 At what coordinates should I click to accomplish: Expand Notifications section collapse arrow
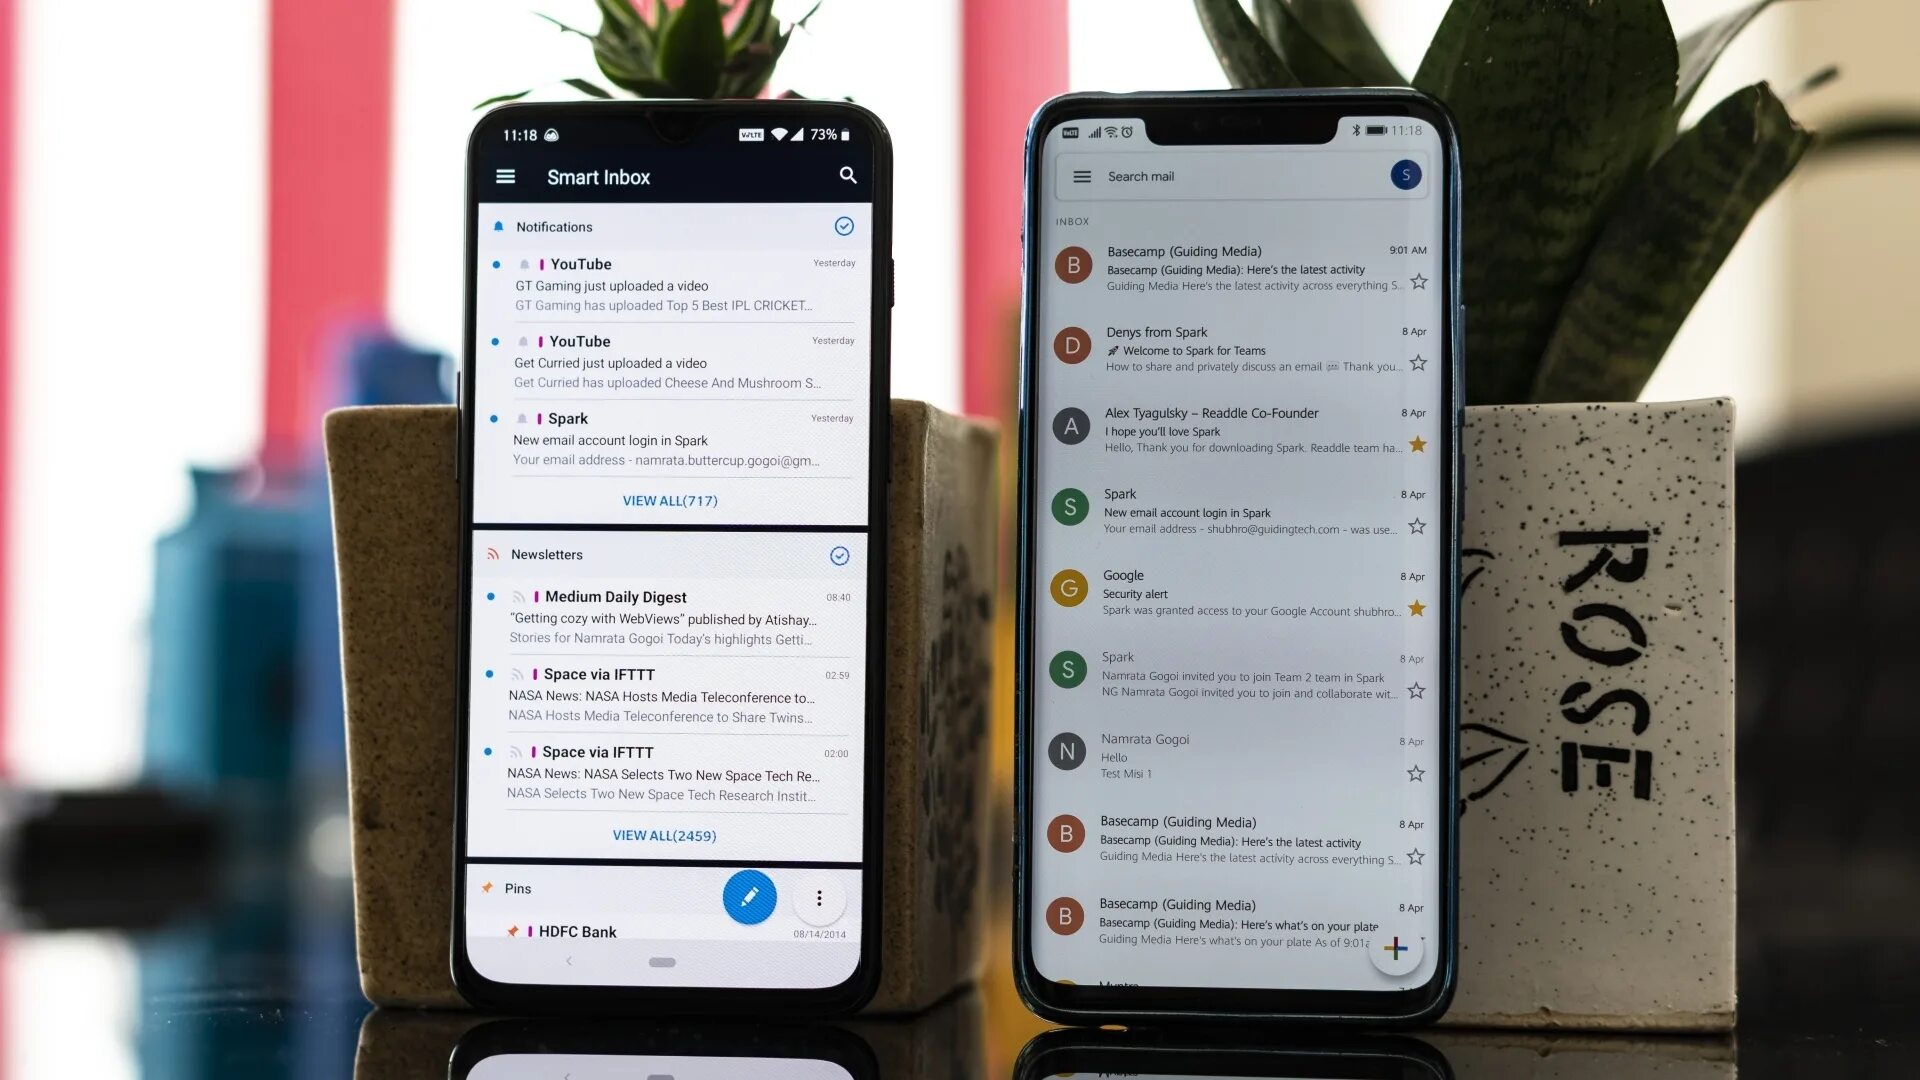(x=844, y=225)
